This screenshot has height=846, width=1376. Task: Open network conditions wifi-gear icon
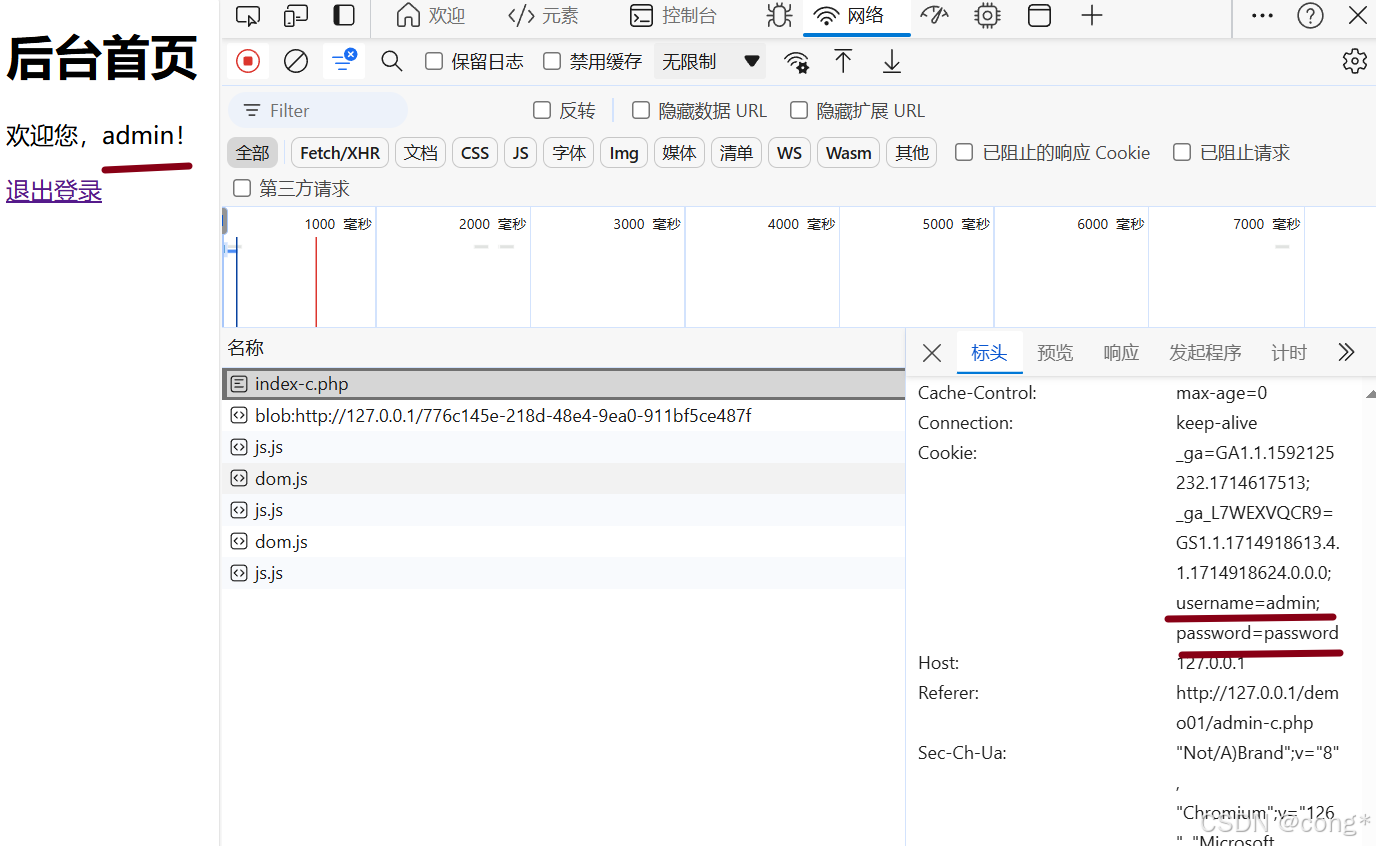(x=796, y=62)
